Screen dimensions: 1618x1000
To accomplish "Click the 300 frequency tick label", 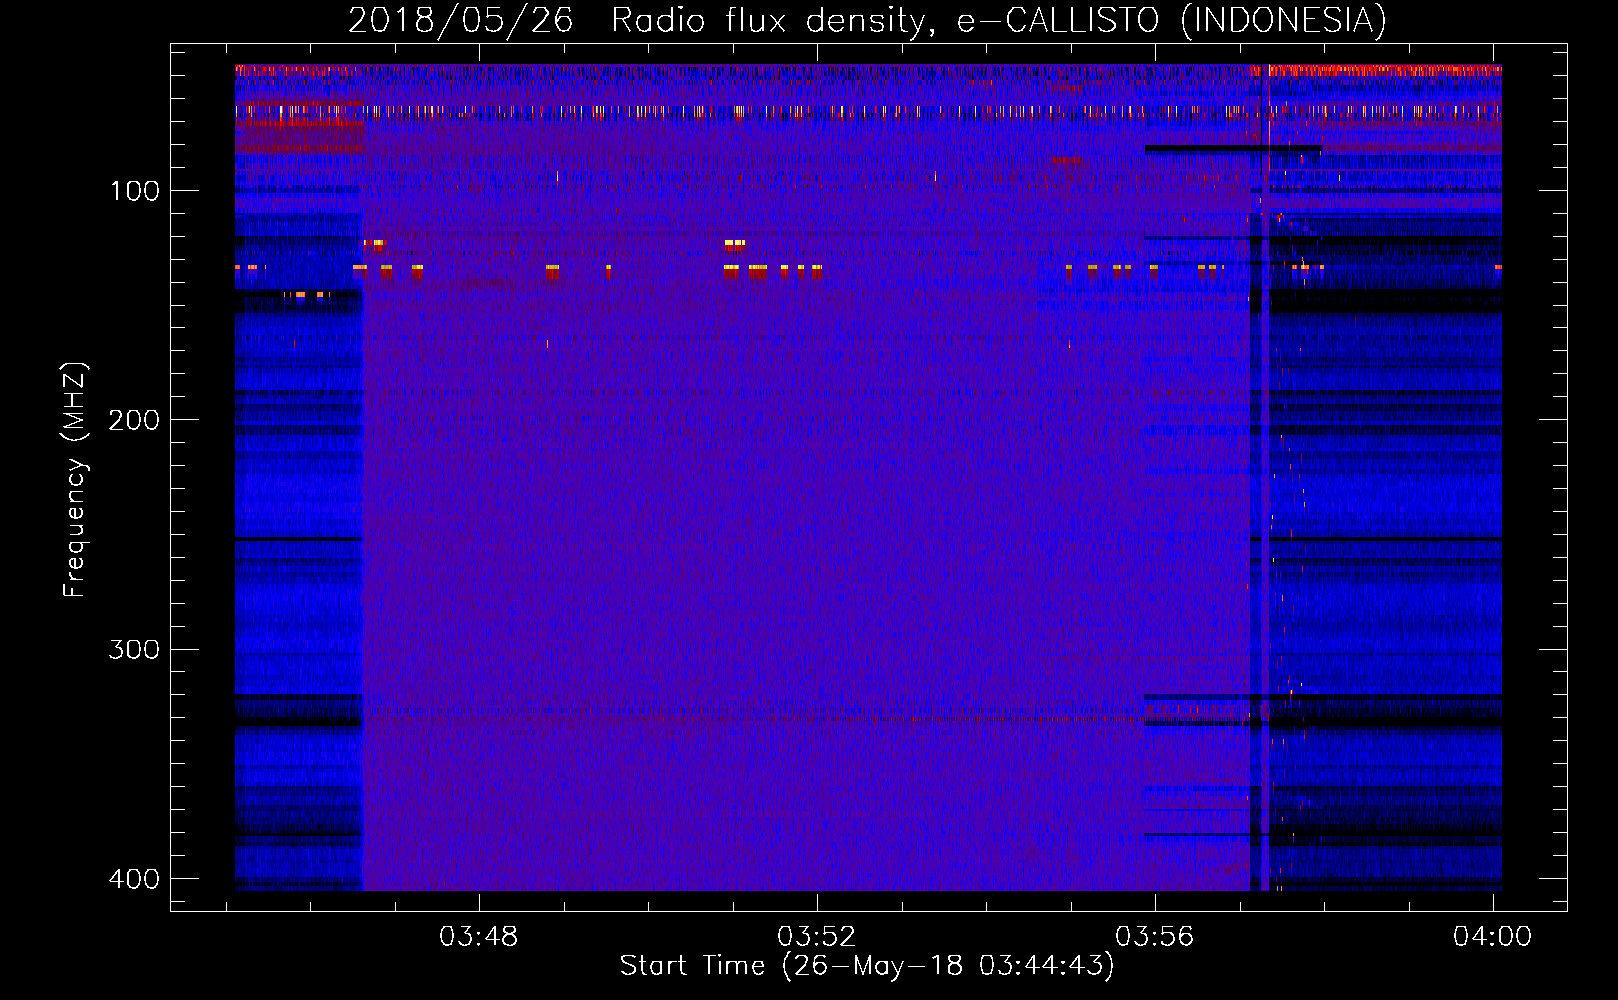I will point(134,650).
